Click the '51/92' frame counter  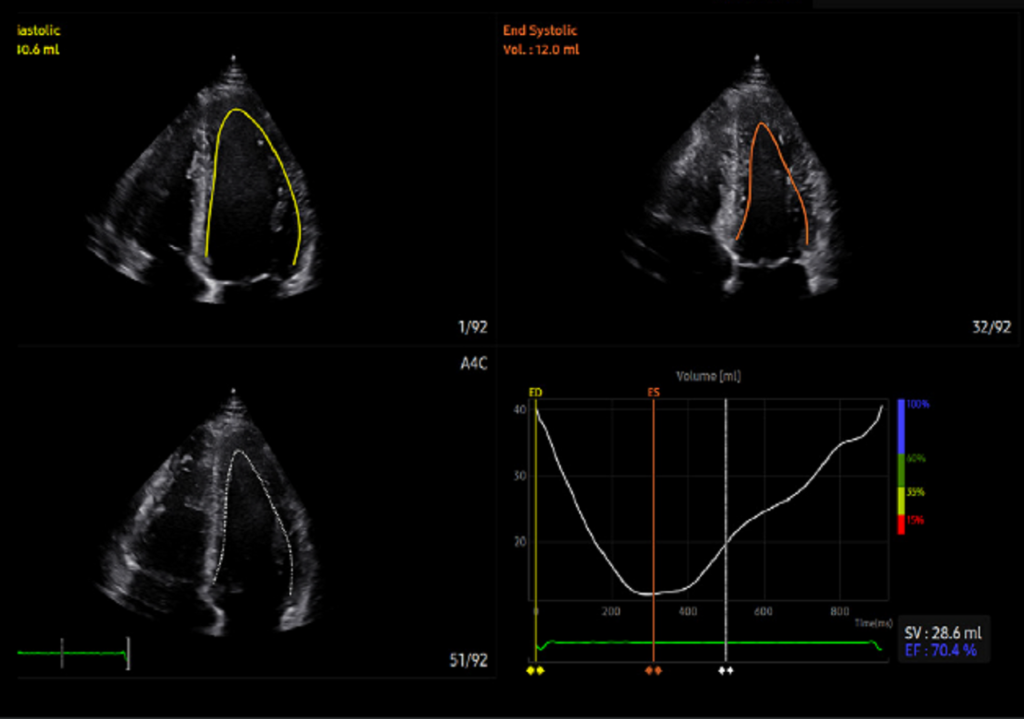click(x=468, y=660)
